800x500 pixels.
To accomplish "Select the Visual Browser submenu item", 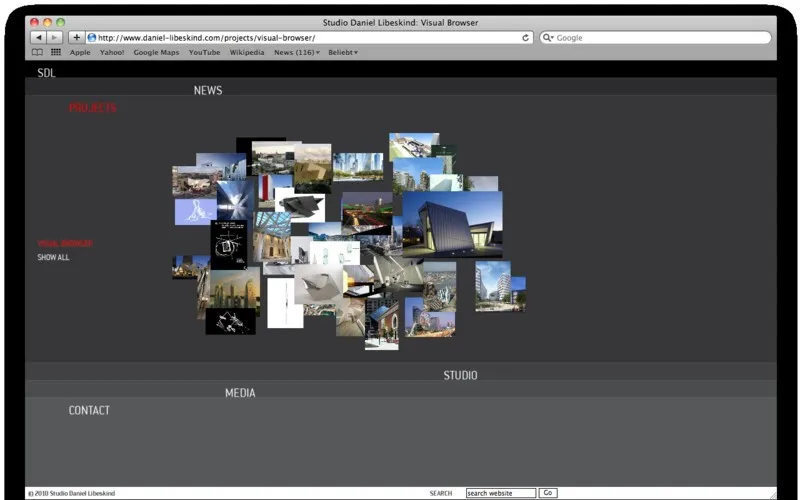I will coord(65,243).
